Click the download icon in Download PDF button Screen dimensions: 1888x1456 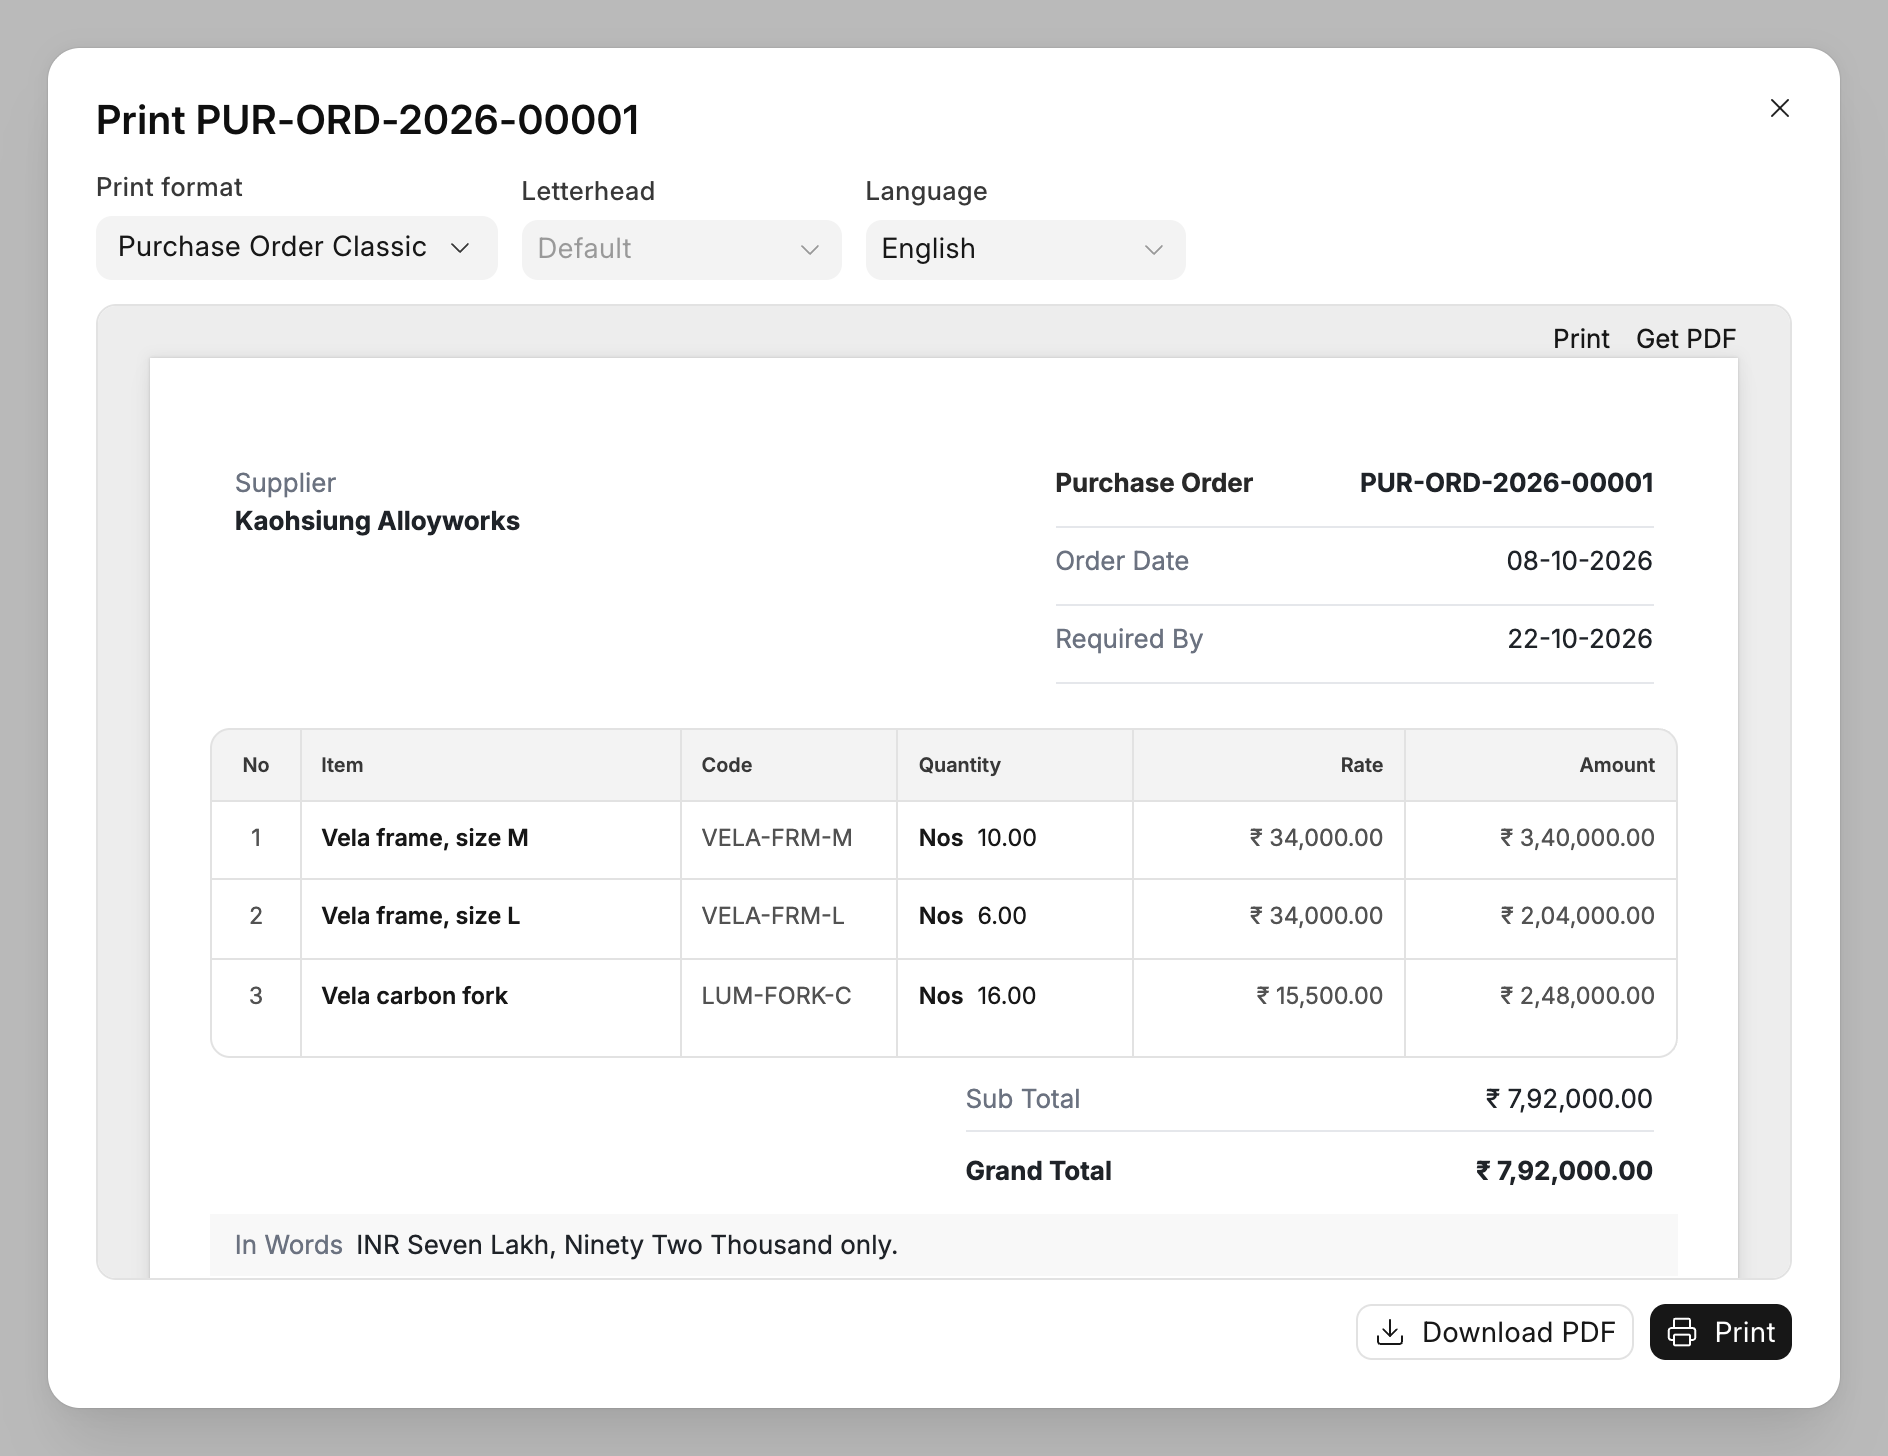(x=1390, y=1332)
